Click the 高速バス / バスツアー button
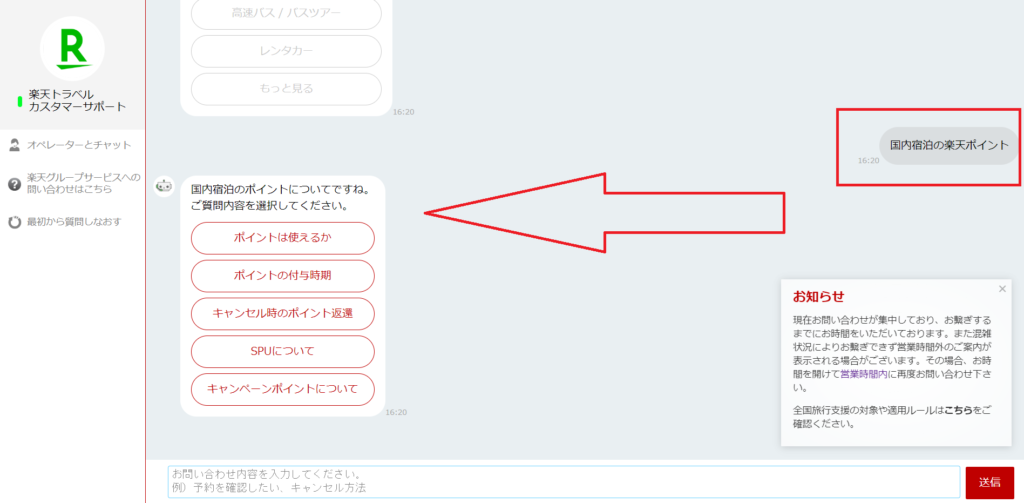This screenshot has width=1024, height=503. pos(286,13)
